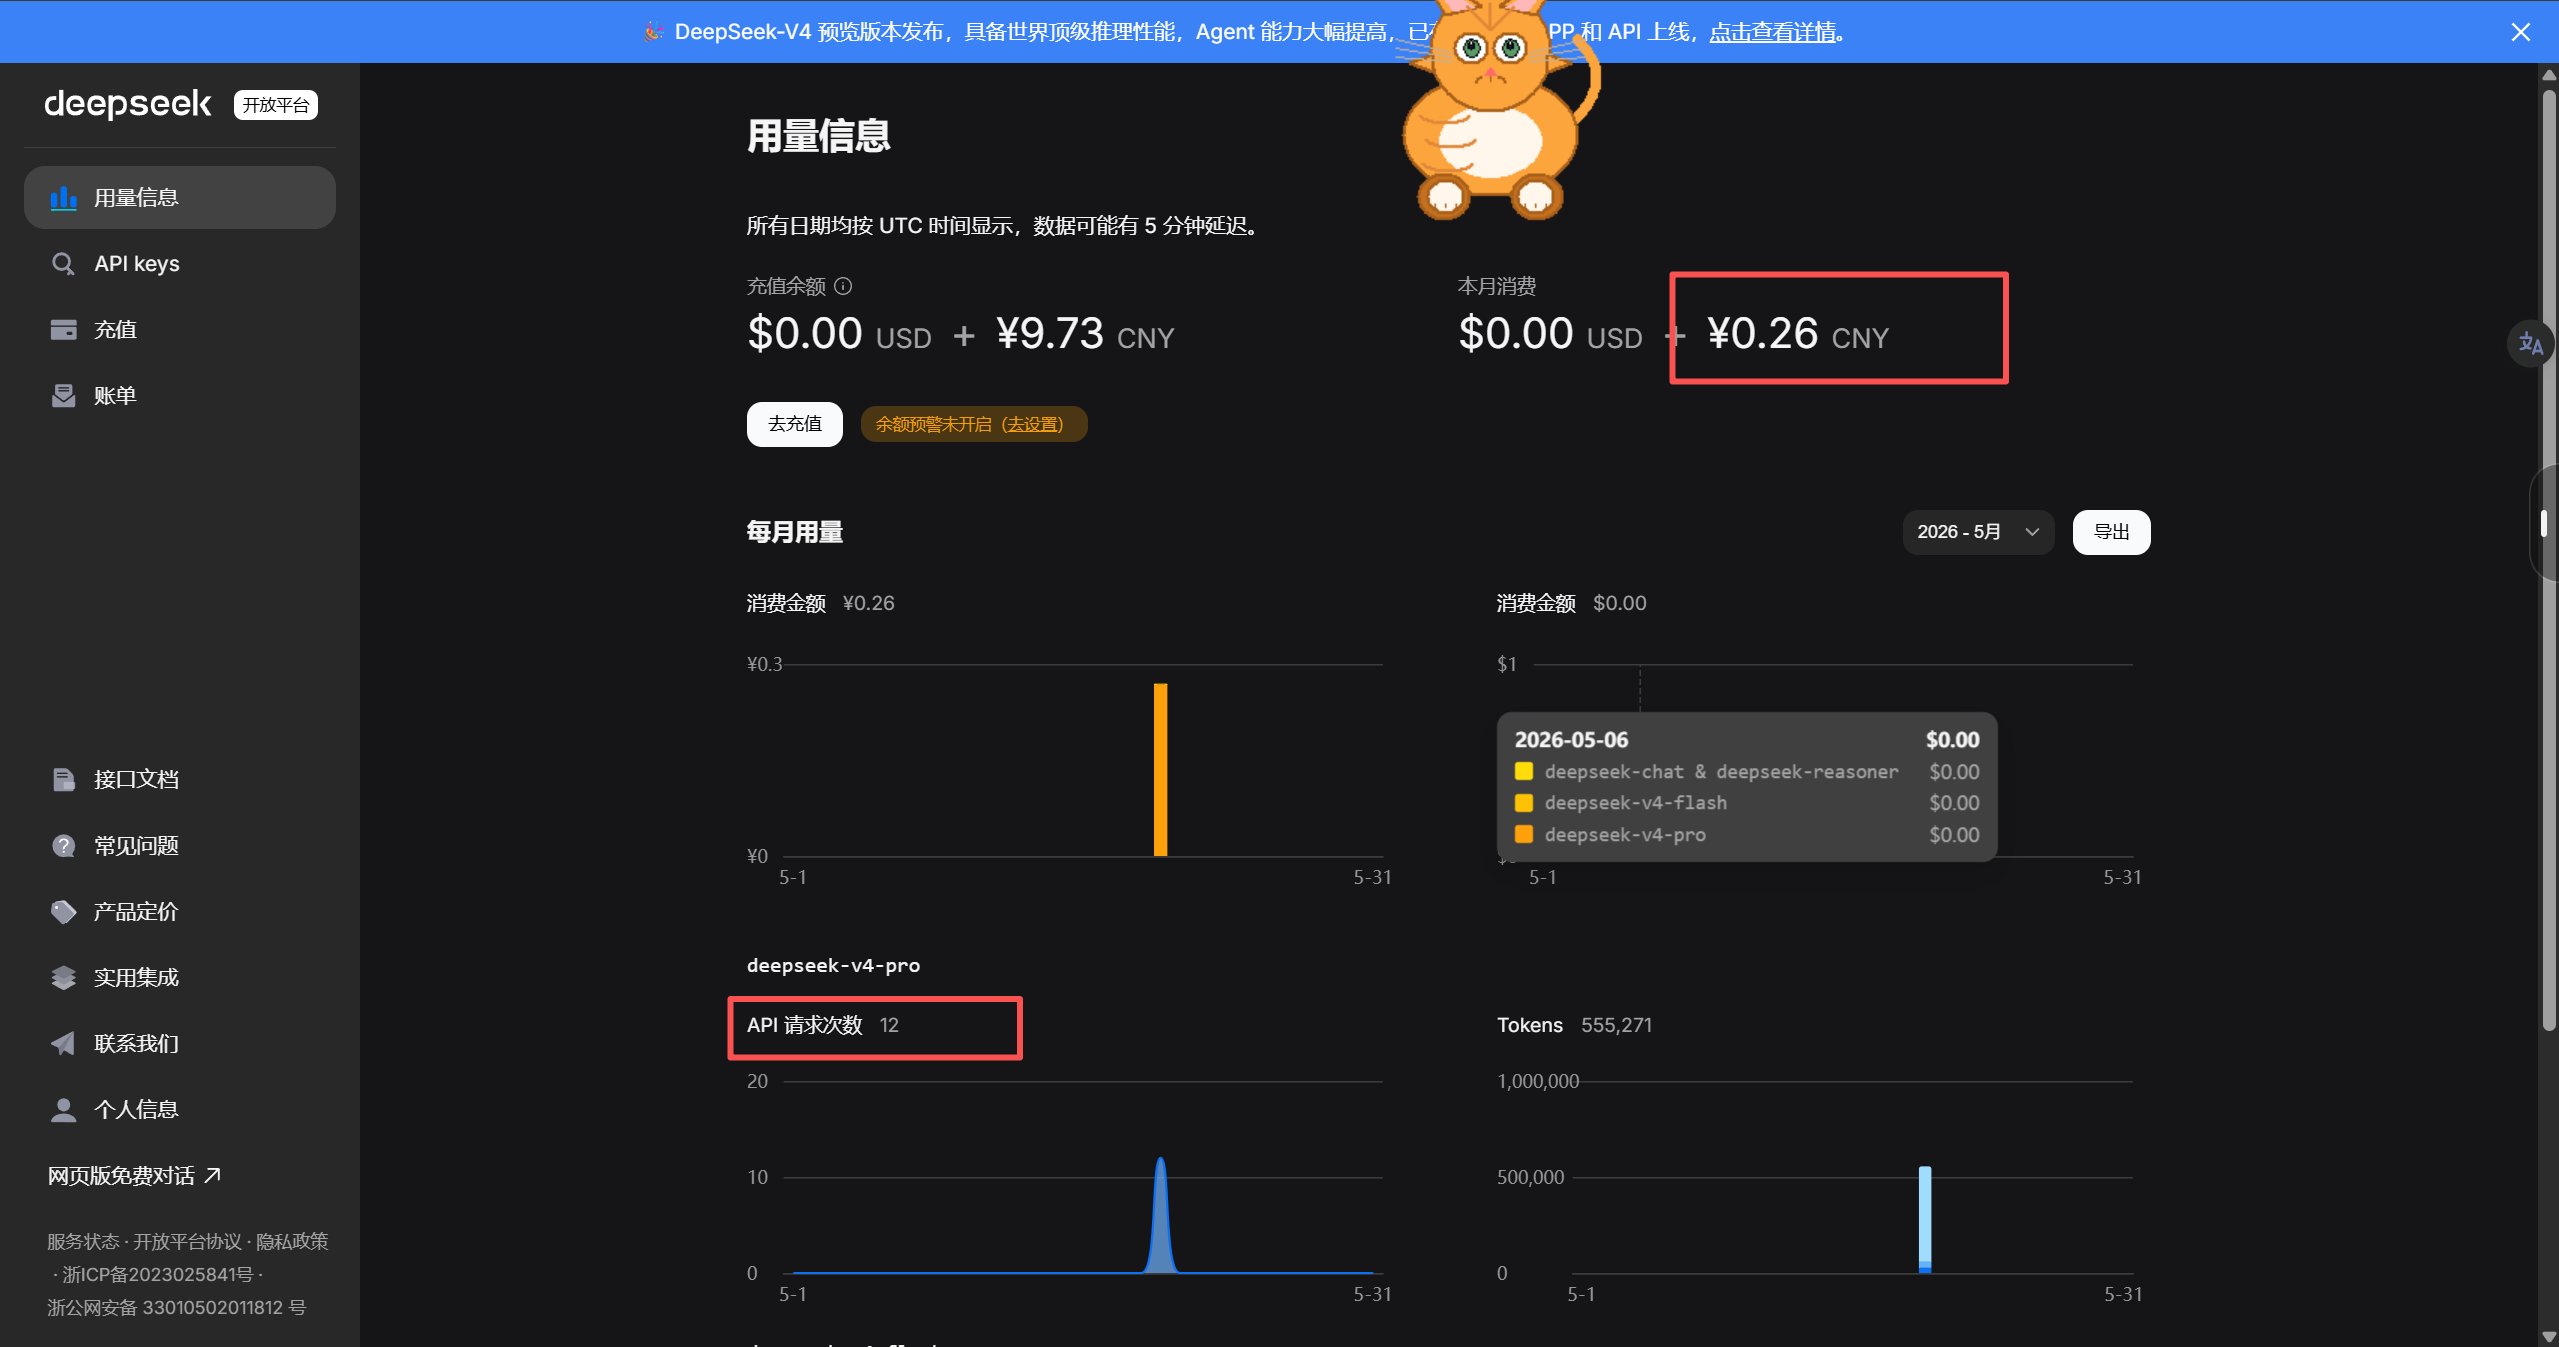The image size is (2559, 1347).
Task: Click the translate floating icon at right edge
Action: [2530, 344]
